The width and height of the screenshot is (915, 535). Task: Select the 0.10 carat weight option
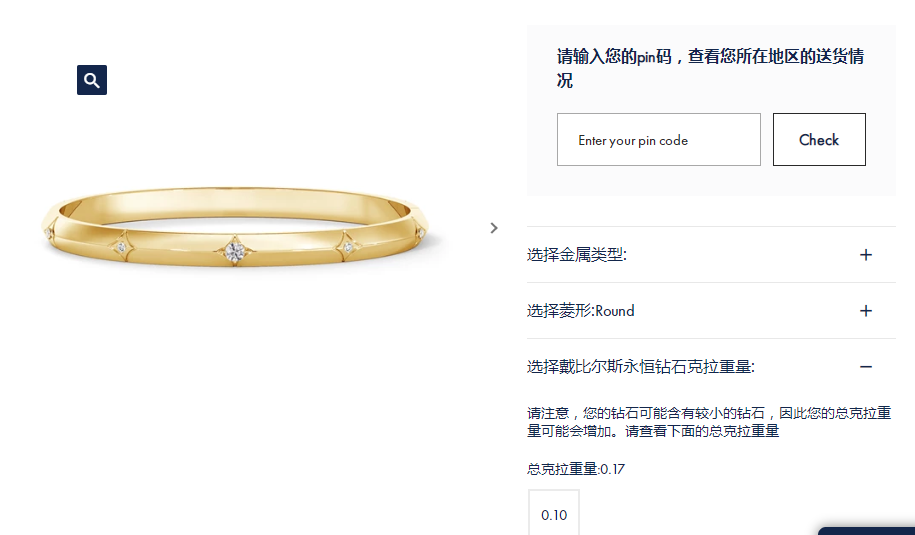(554, 512)
